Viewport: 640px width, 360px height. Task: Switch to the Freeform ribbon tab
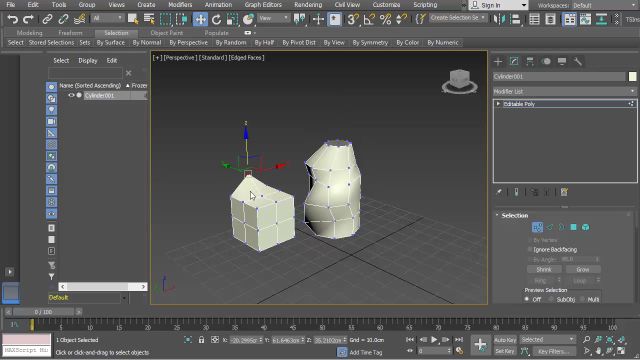pyautogui.click(x=70, y=33)
